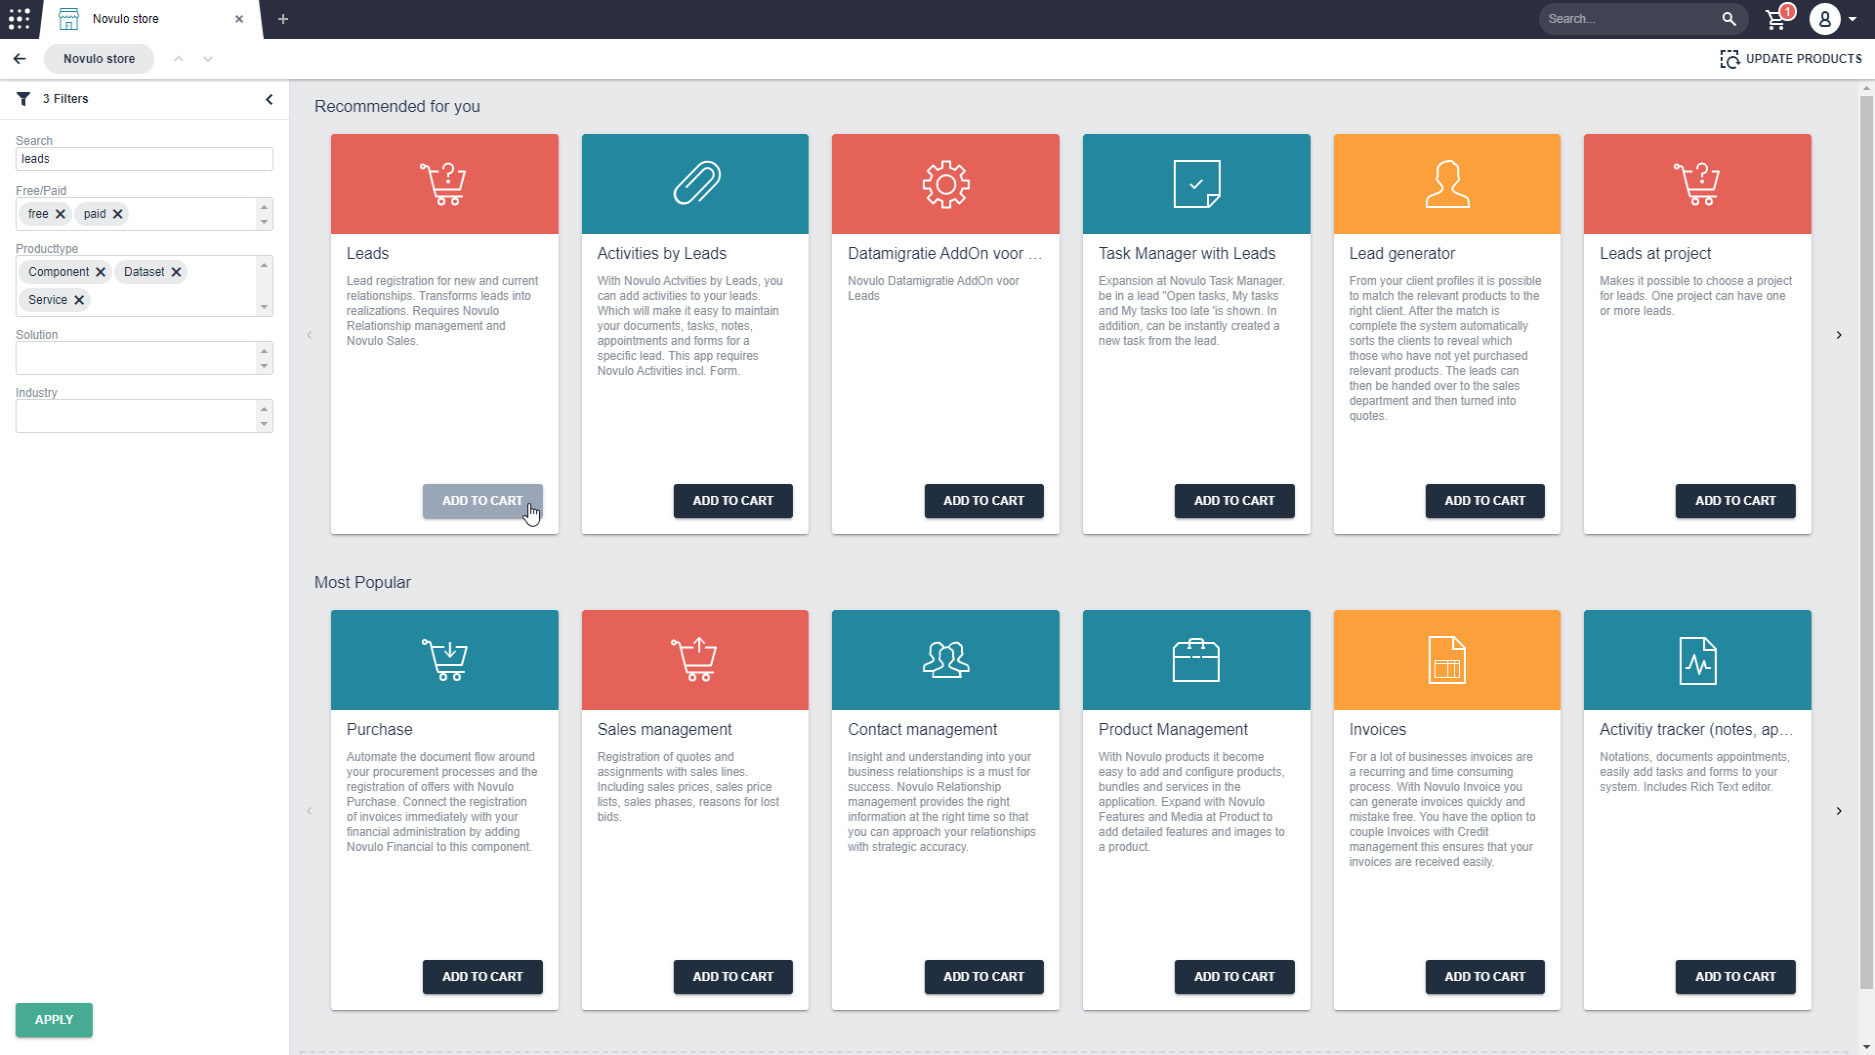Click the breadcrumb up arrow
1875x1055 pixels.
(178, 59)
